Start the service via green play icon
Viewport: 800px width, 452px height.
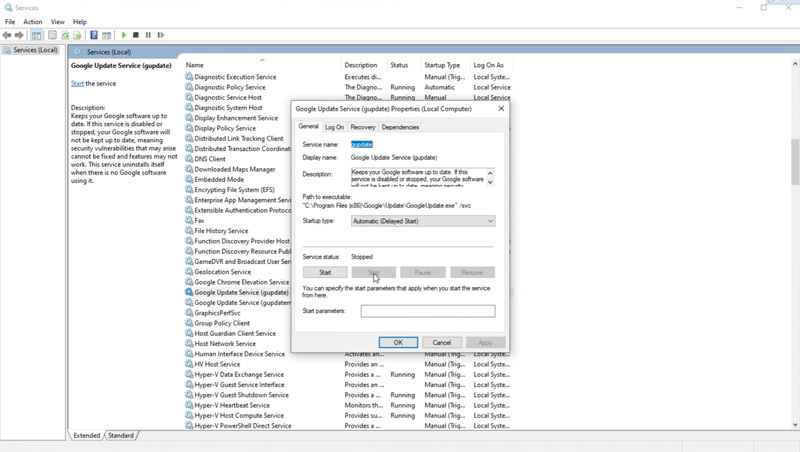click(123, 35)
